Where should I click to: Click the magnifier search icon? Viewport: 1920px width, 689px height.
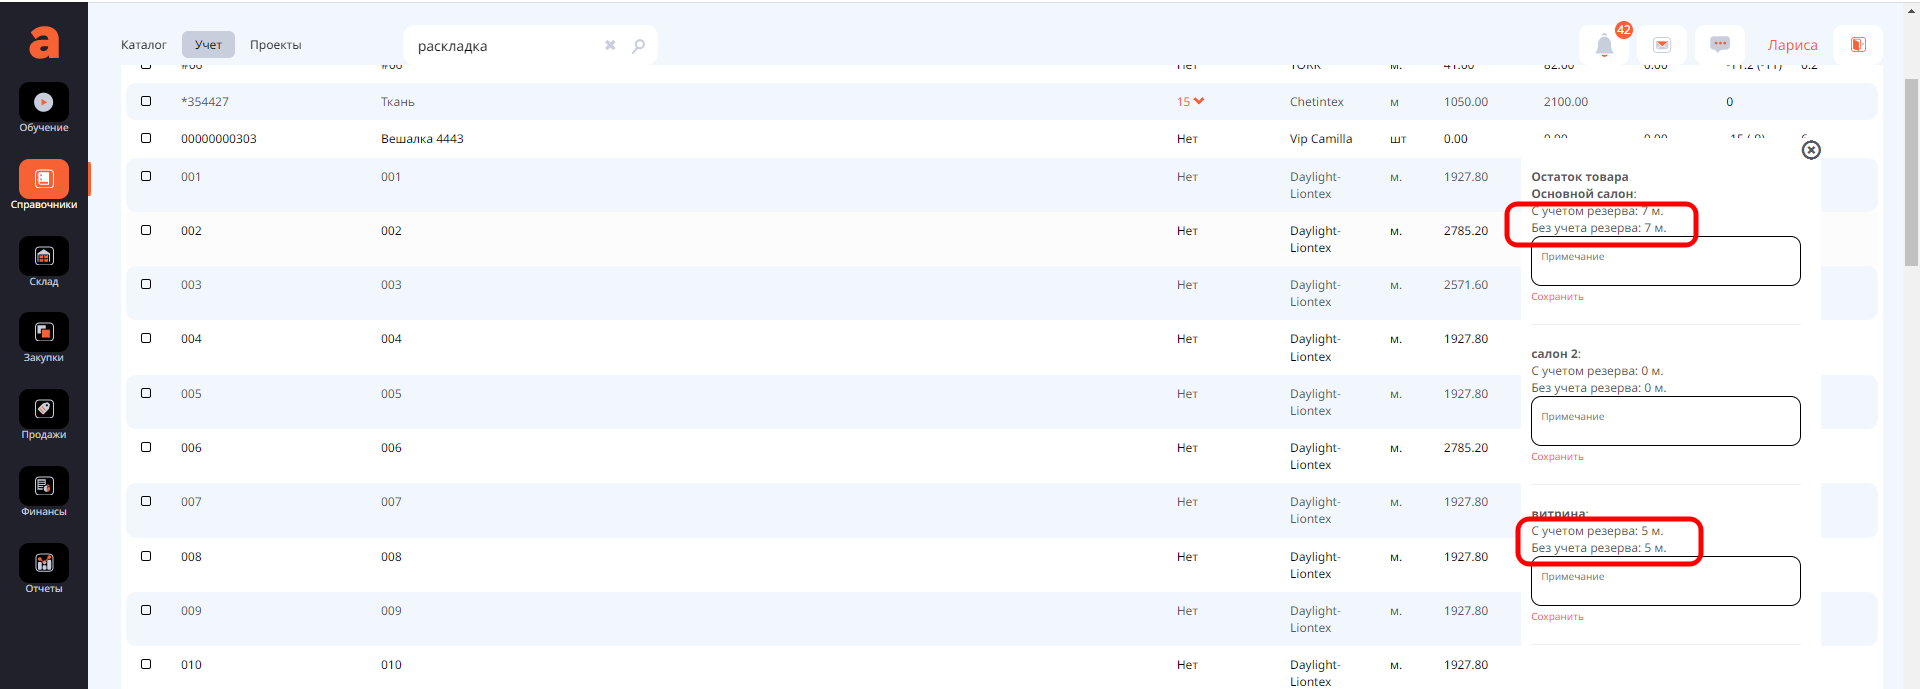coord(639,46)
